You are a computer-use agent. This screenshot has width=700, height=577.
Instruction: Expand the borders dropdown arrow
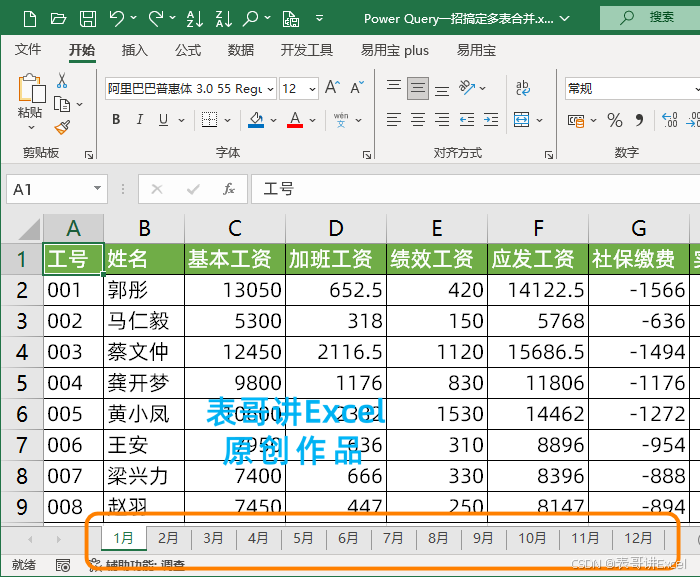pos(228,120)
